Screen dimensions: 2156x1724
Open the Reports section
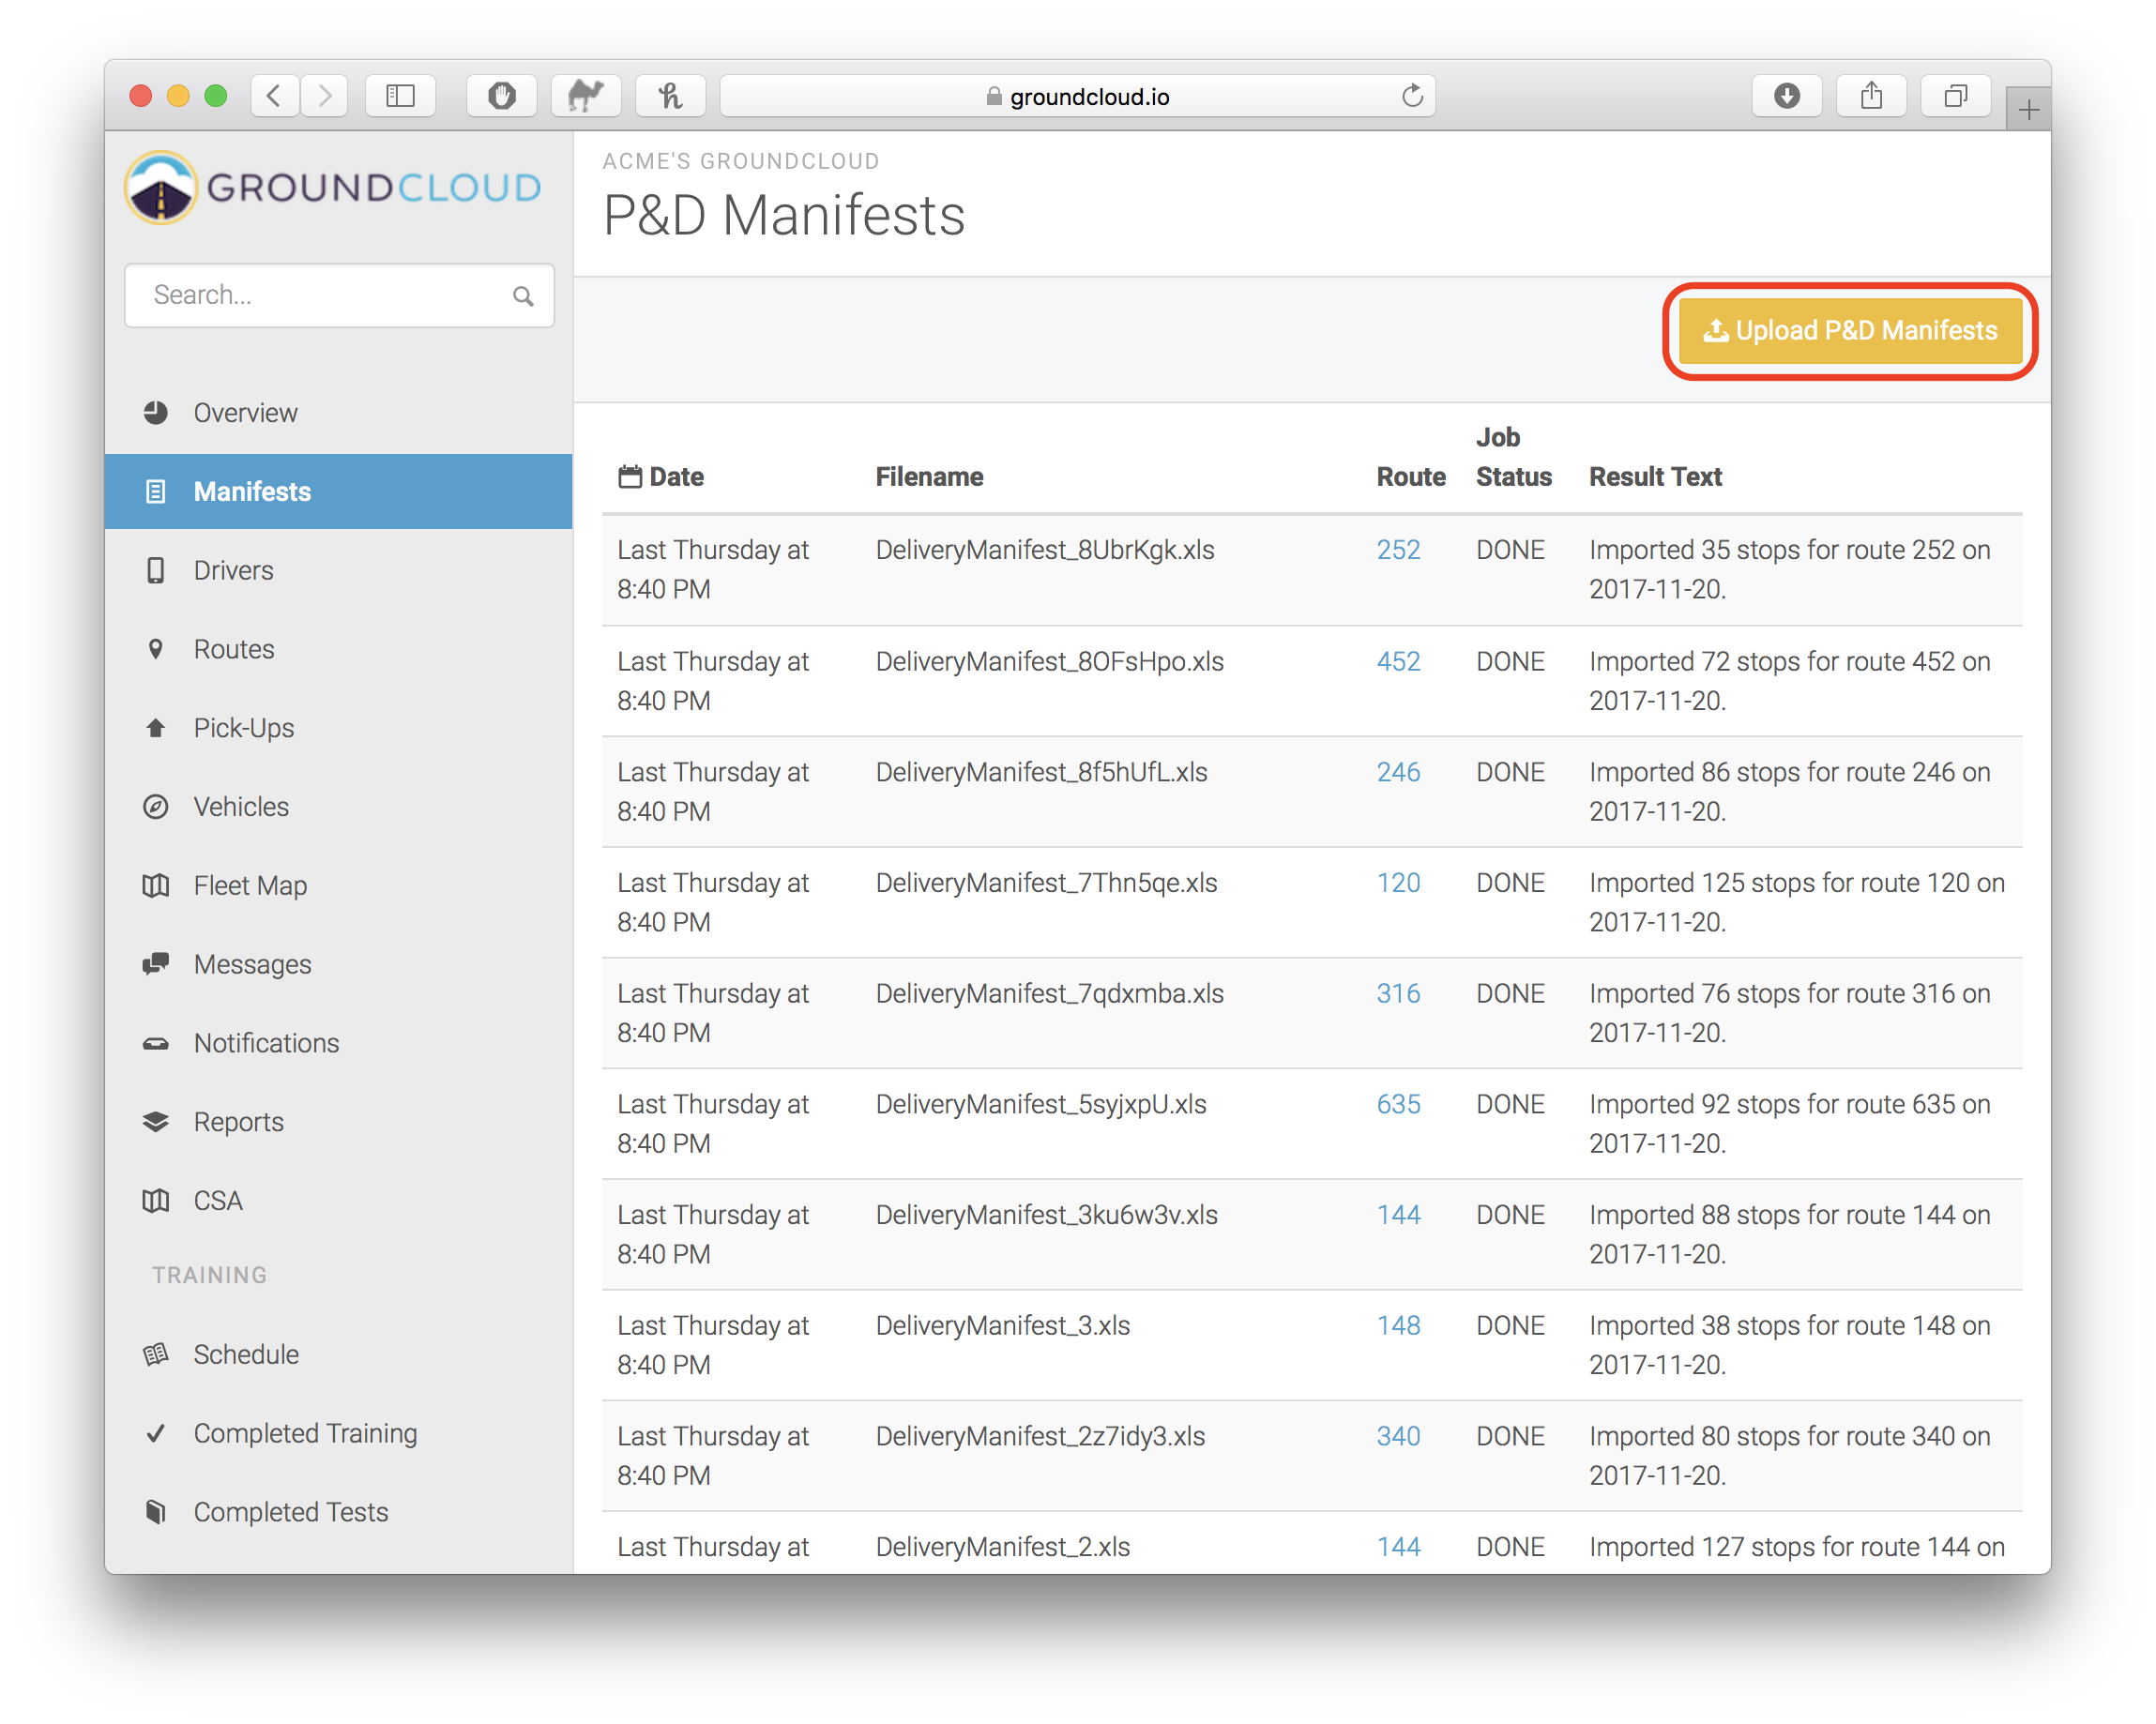point(339,1122)
